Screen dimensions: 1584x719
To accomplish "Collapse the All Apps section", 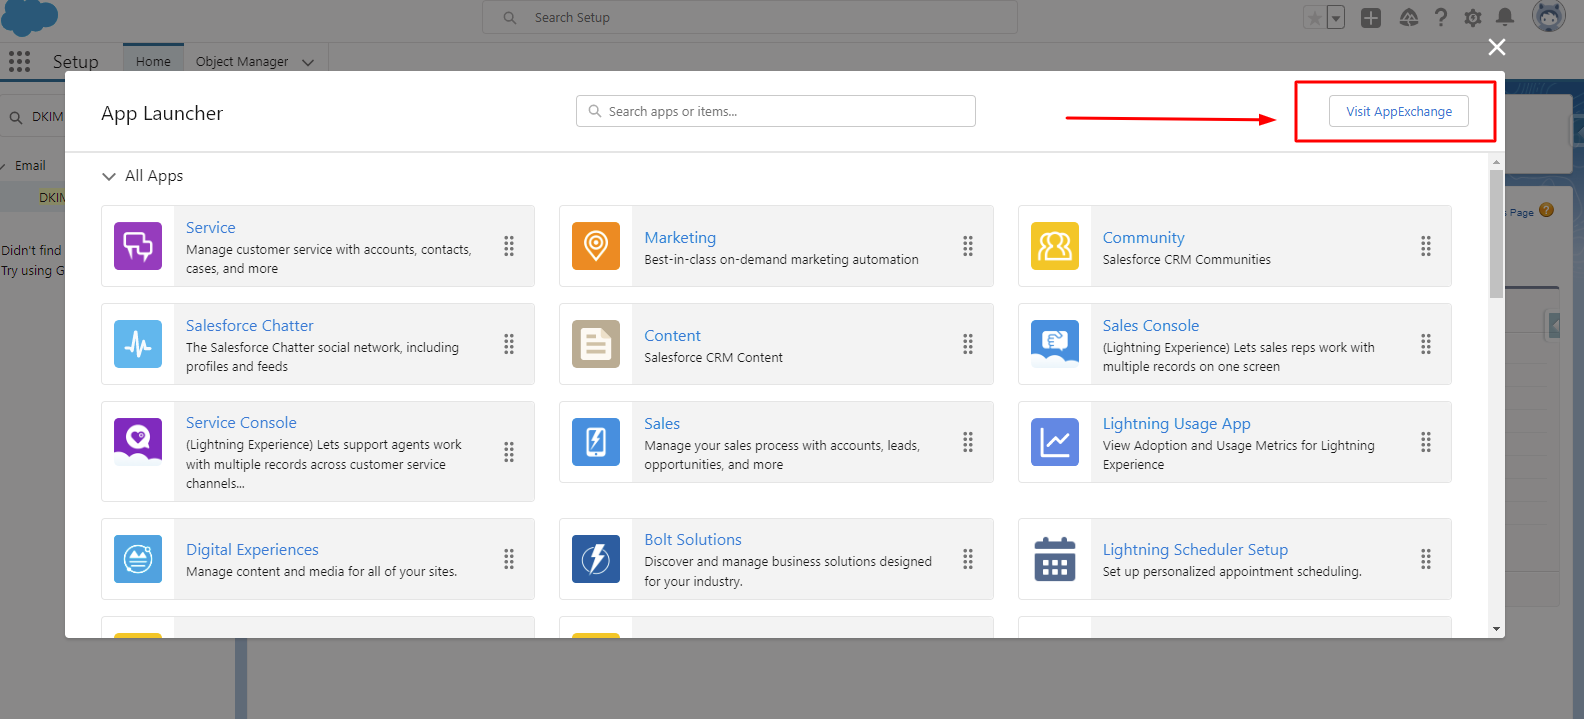I will click(109, 177).
